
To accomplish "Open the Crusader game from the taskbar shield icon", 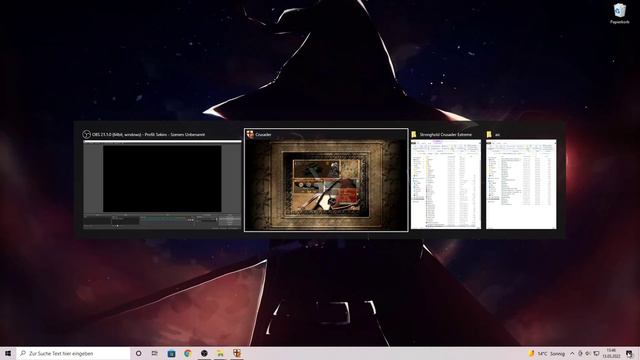I will [x=237, y=353].
